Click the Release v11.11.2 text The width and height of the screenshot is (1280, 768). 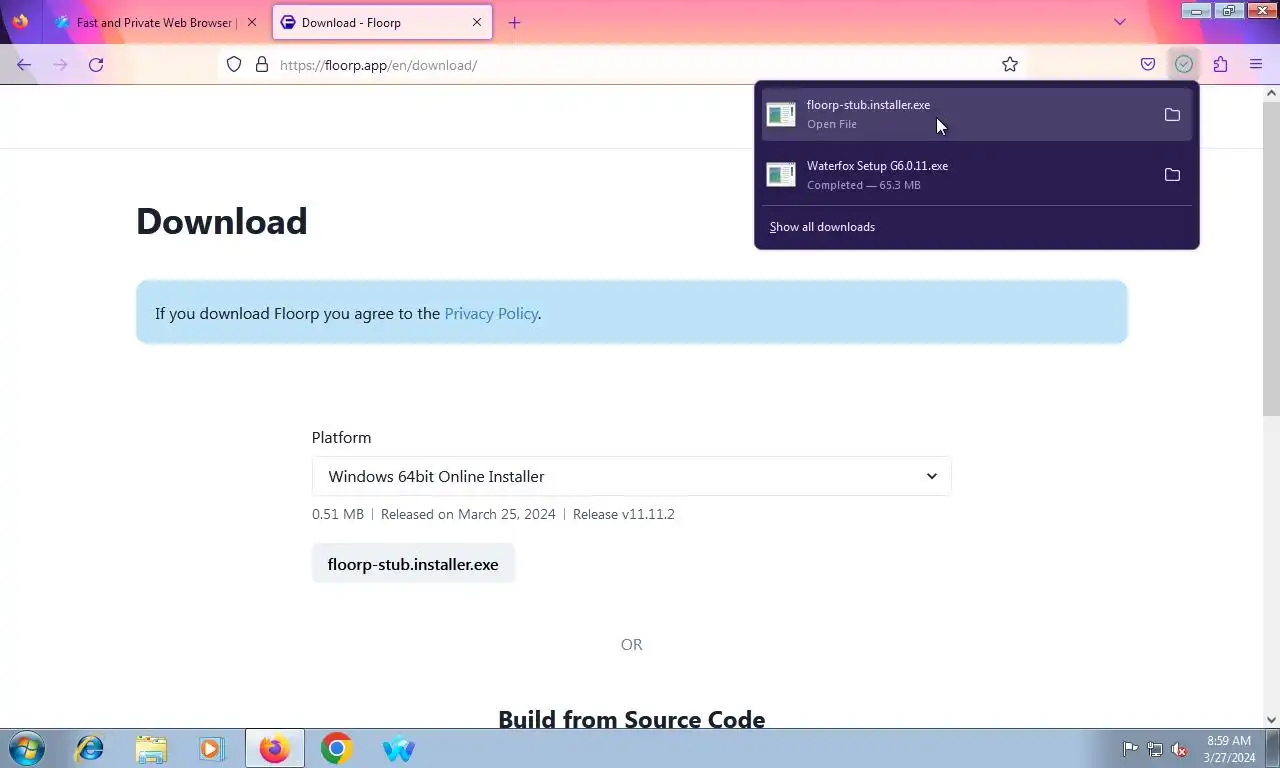coord(624,514)
